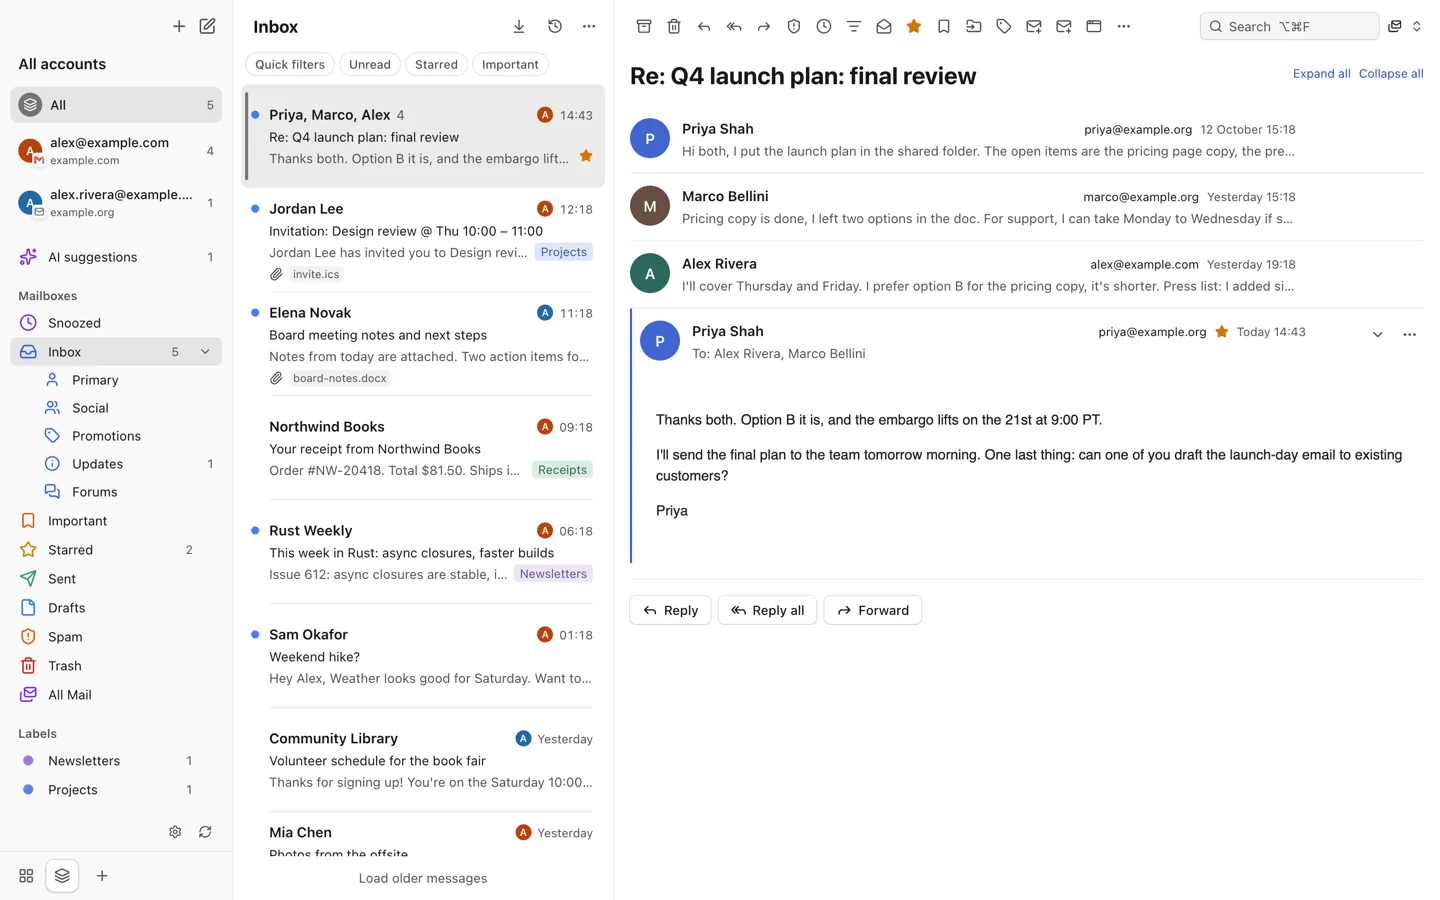Viewport: 1440px width, 900px height.
Task: Open the Starred mailbox in sidebar
Action: pos(116,550)
